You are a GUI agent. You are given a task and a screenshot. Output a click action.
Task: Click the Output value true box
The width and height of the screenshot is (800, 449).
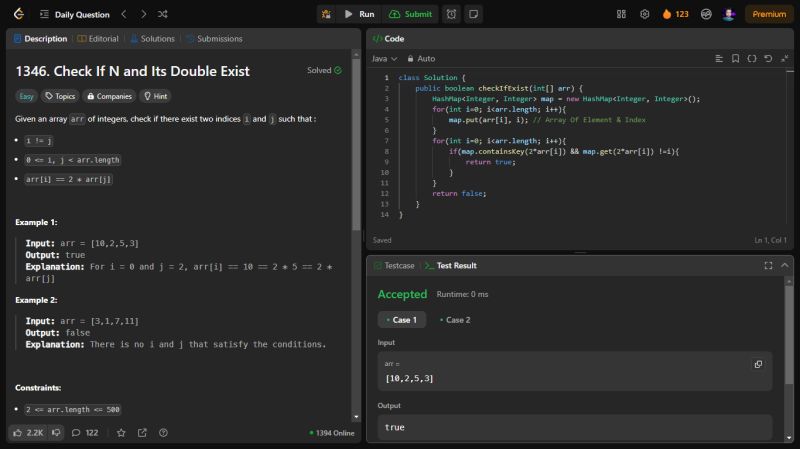(x=575, y=427)
